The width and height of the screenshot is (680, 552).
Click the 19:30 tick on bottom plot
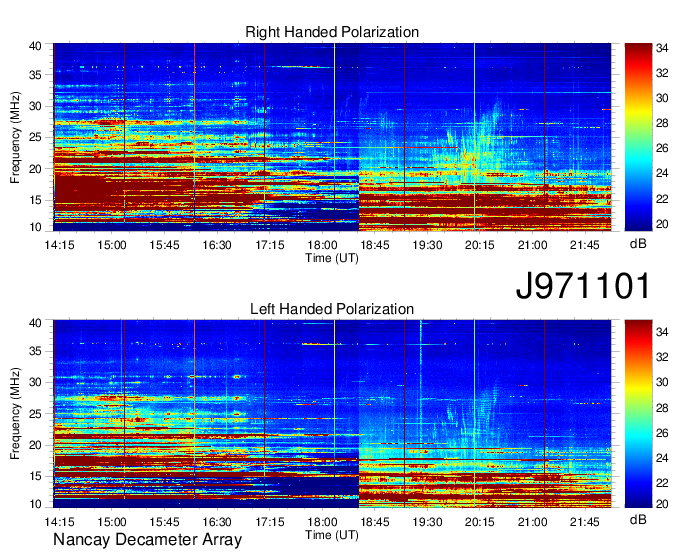[427, 522]
